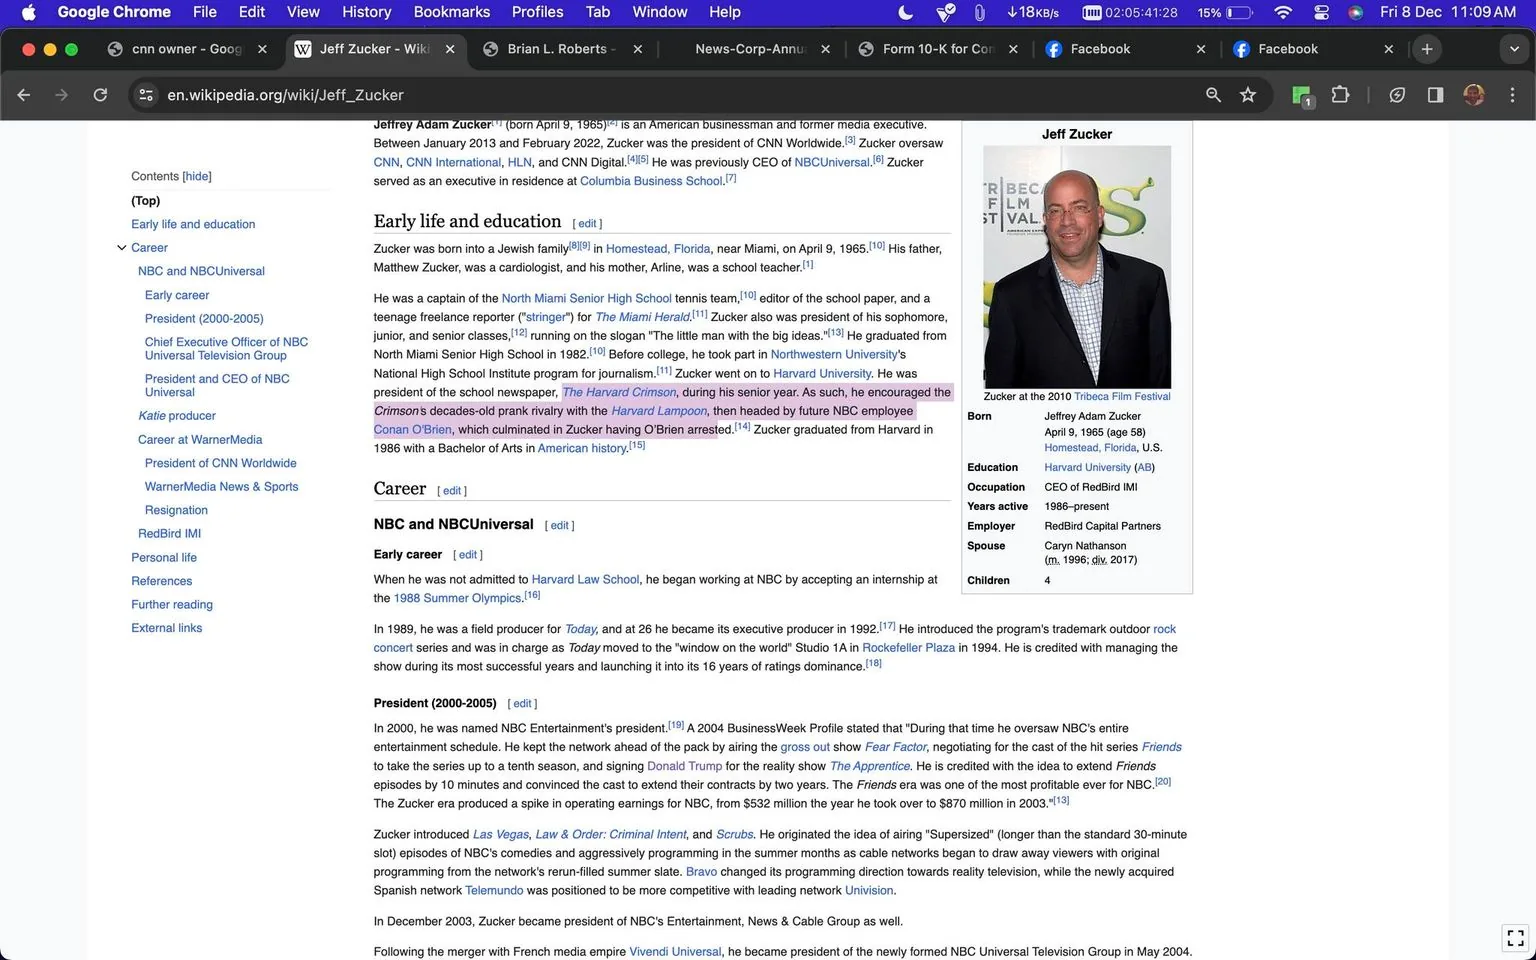The height and width of the screenshot is (960, 1536).
Task: Open the History menu
Action: pos(366,12)
